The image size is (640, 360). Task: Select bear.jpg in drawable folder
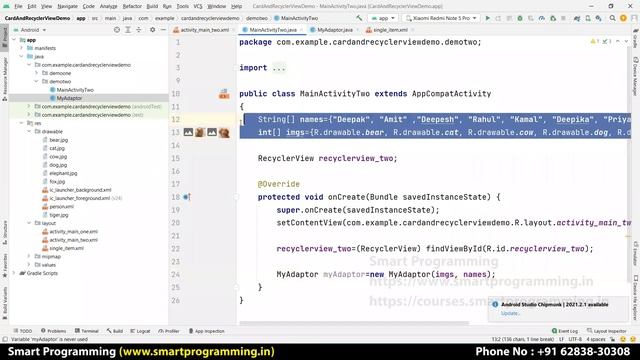[58, 140]
